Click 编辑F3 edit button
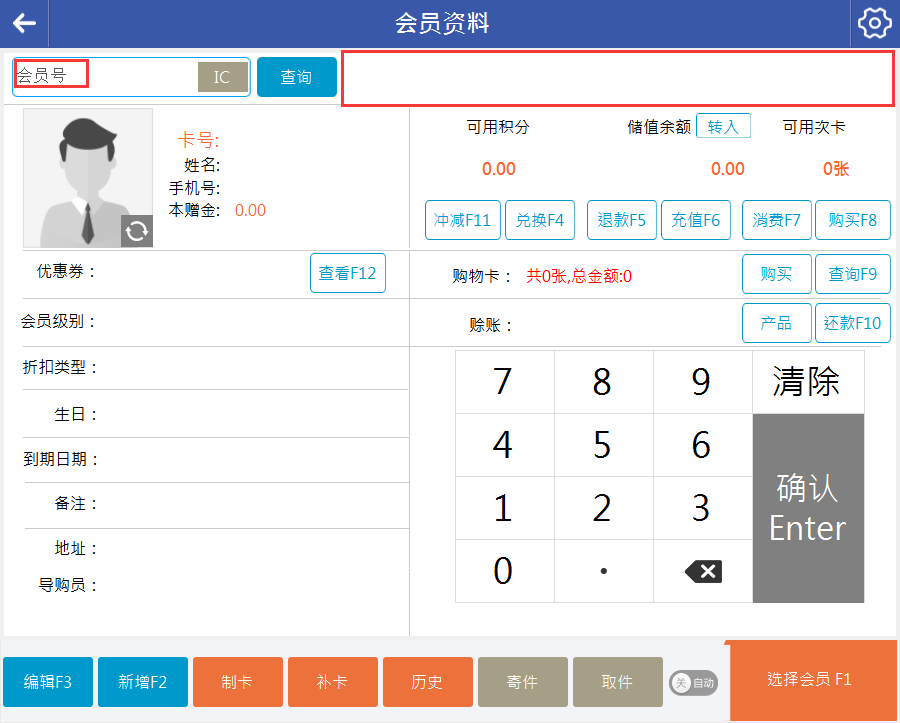Screen dimensions: 900x723 point(48,682)
